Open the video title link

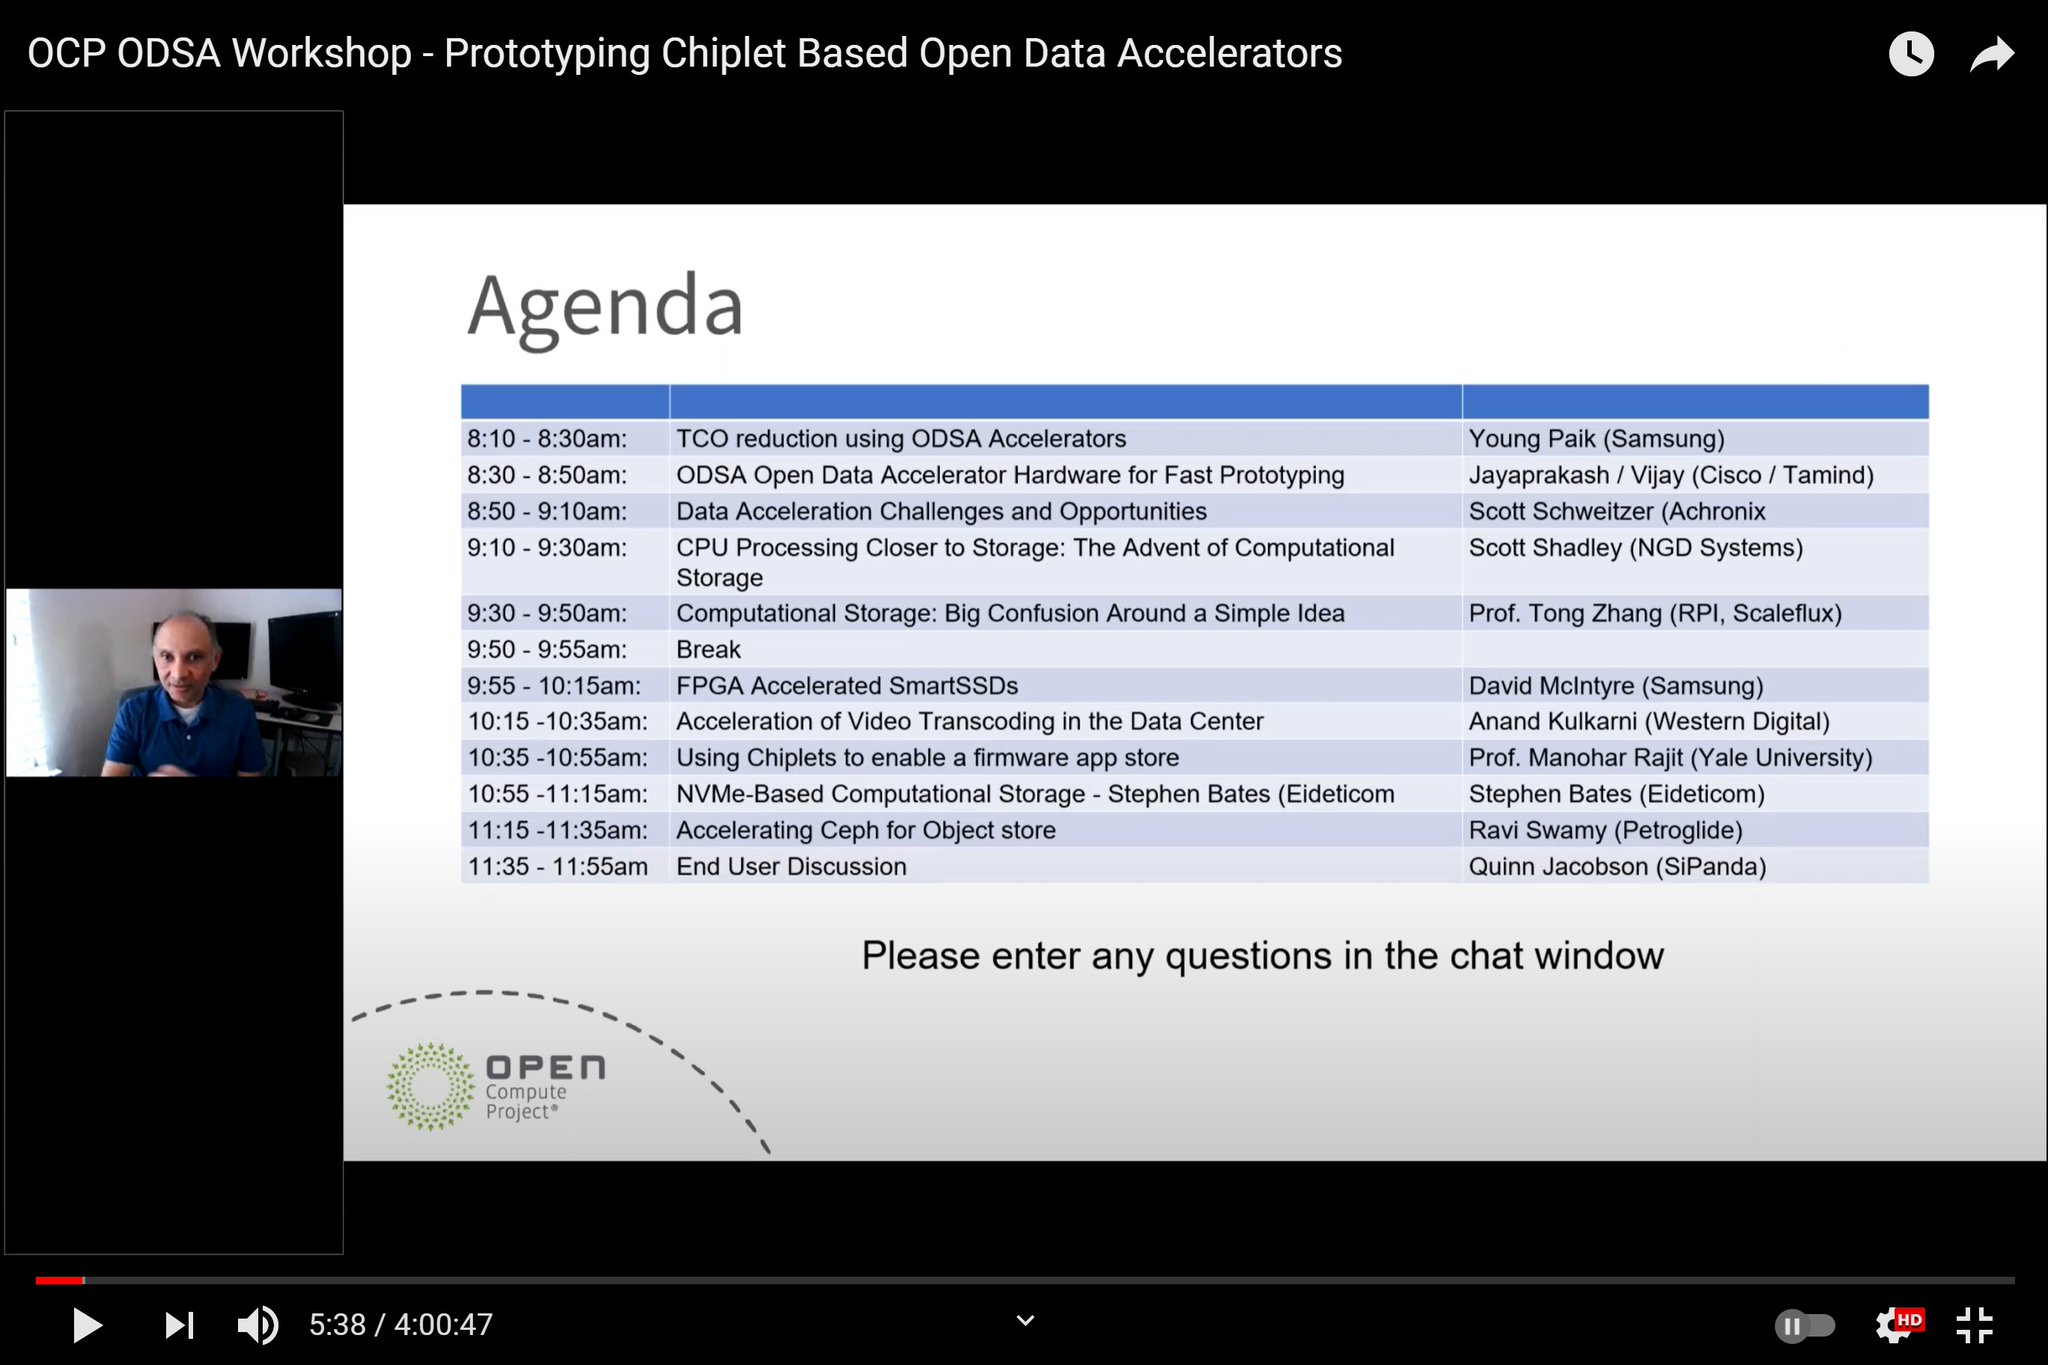point(684,52)
